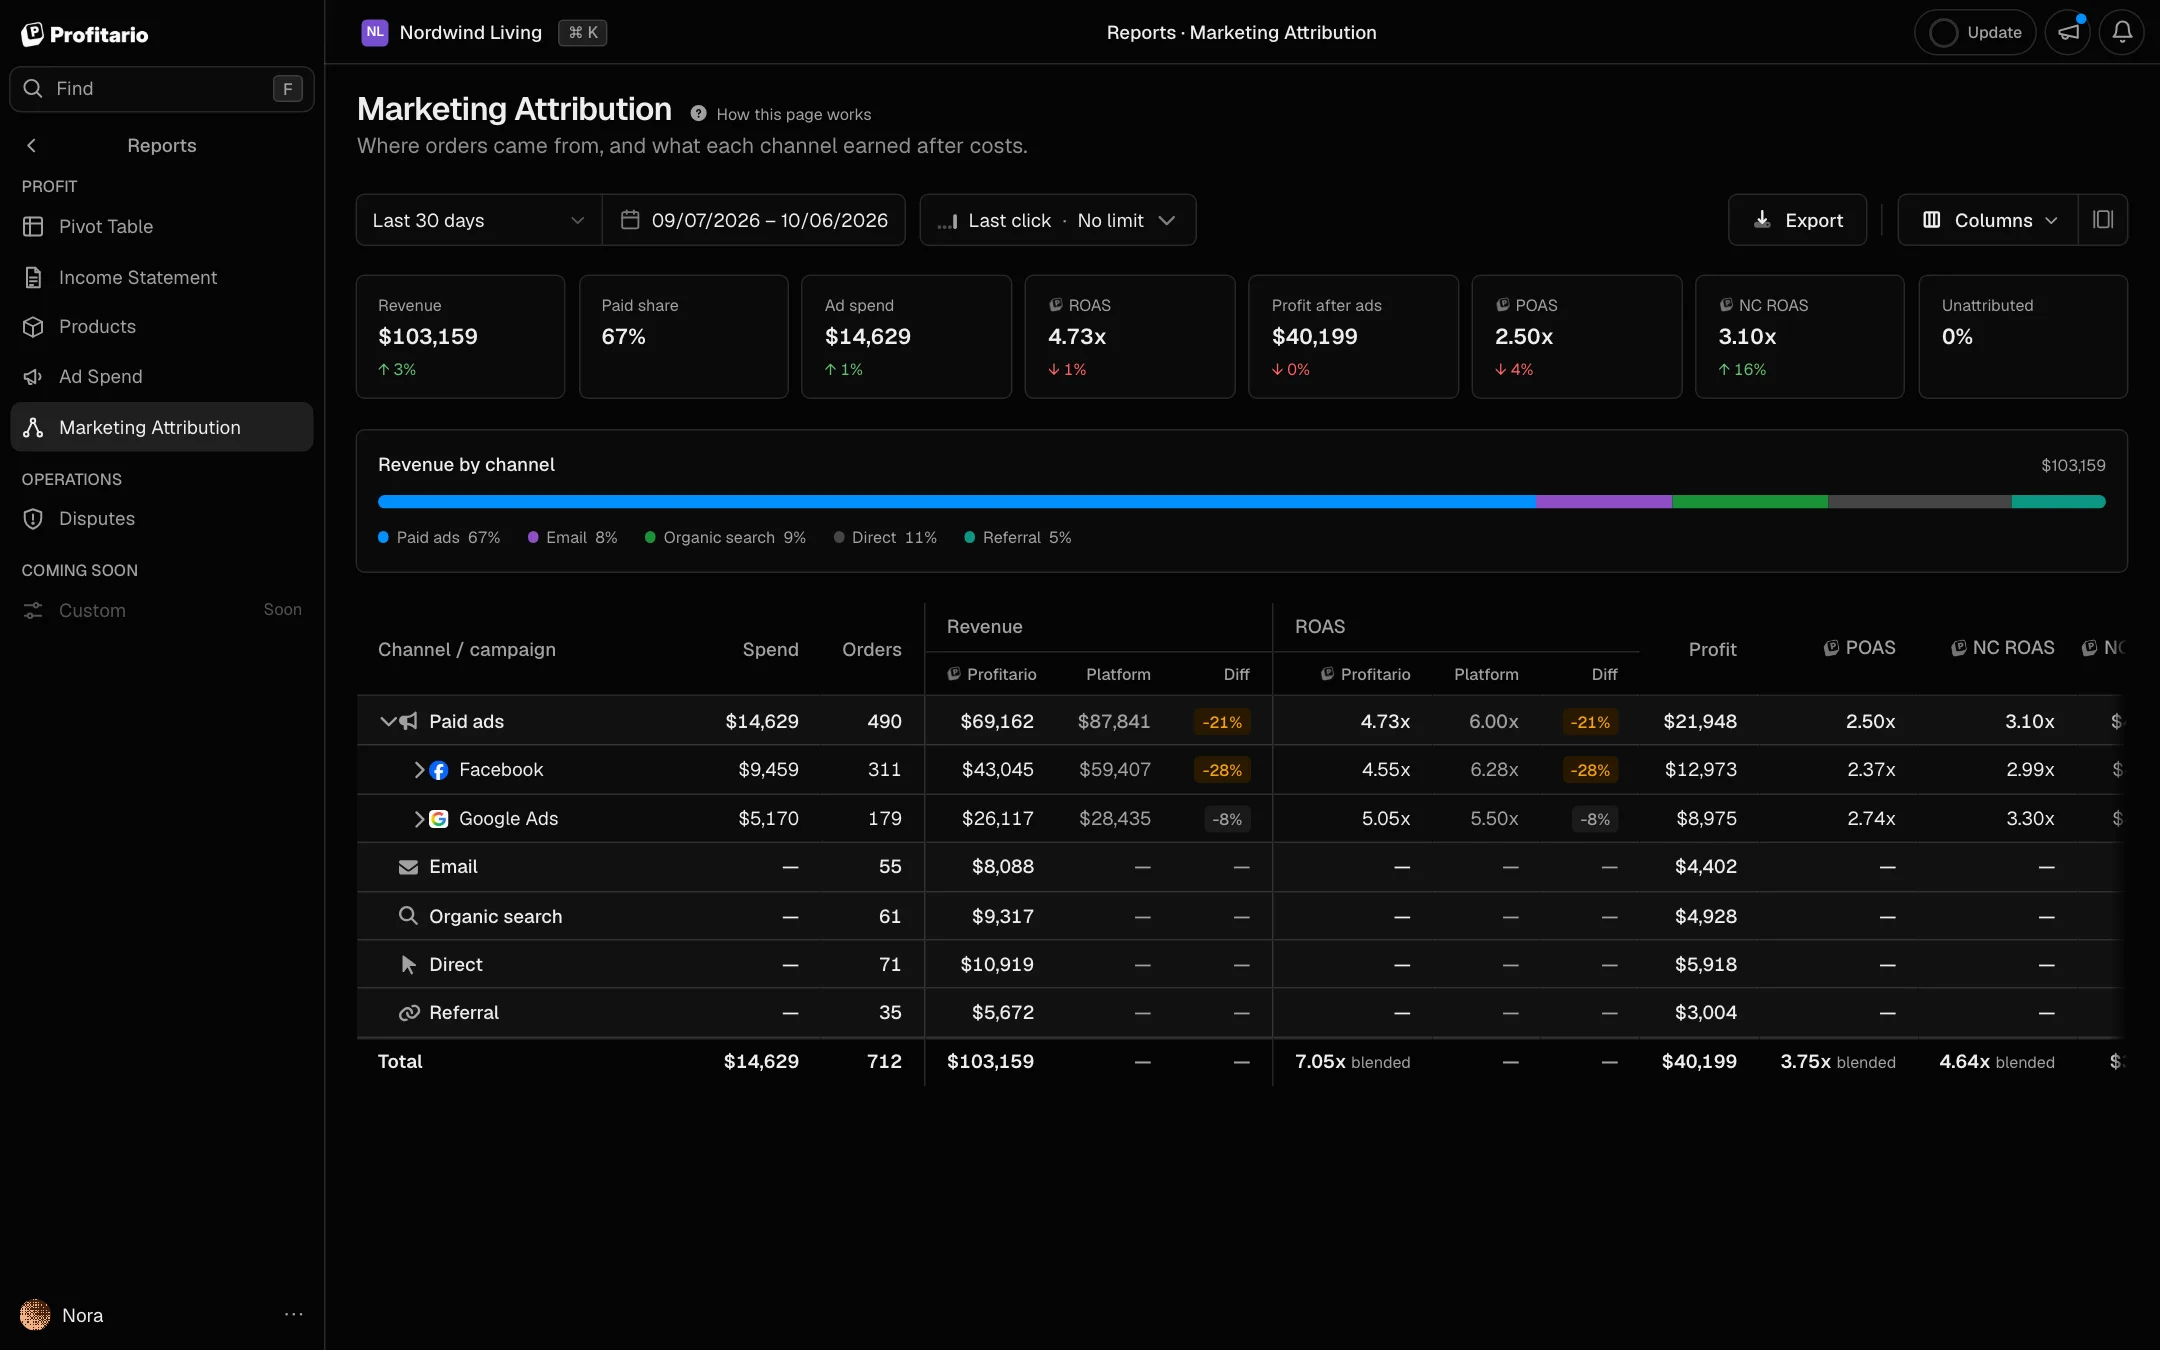Select Marketing Attribution in sidebar
Image resolution: width=2160 pixels, height=1350 pixels.
tap(162, 427)
